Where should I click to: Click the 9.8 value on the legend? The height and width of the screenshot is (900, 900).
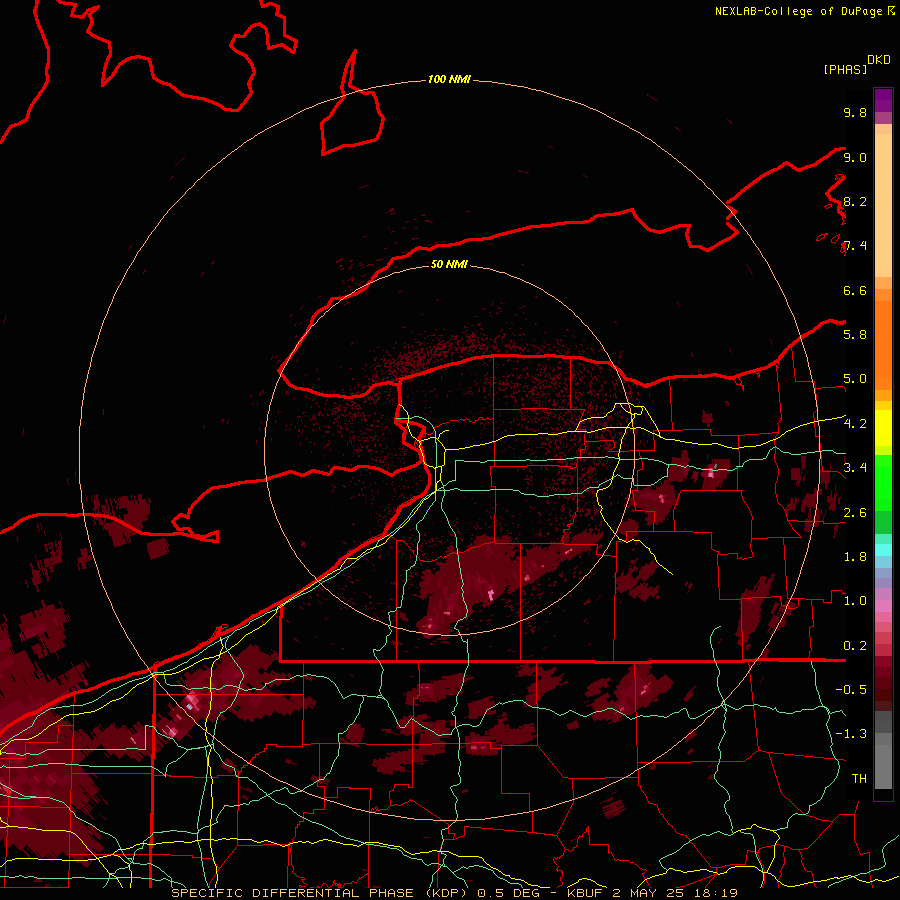click(x=855, y=112)
